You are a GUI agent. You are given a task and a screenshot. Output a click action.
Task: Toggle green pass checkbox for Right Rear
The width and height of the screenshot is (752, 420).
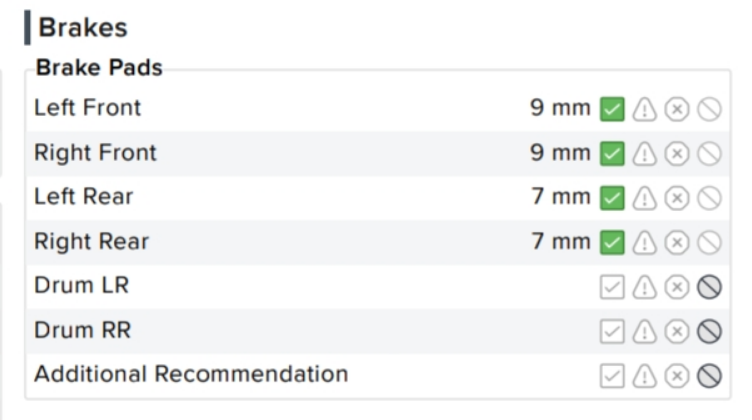click(x=612, y=242)
